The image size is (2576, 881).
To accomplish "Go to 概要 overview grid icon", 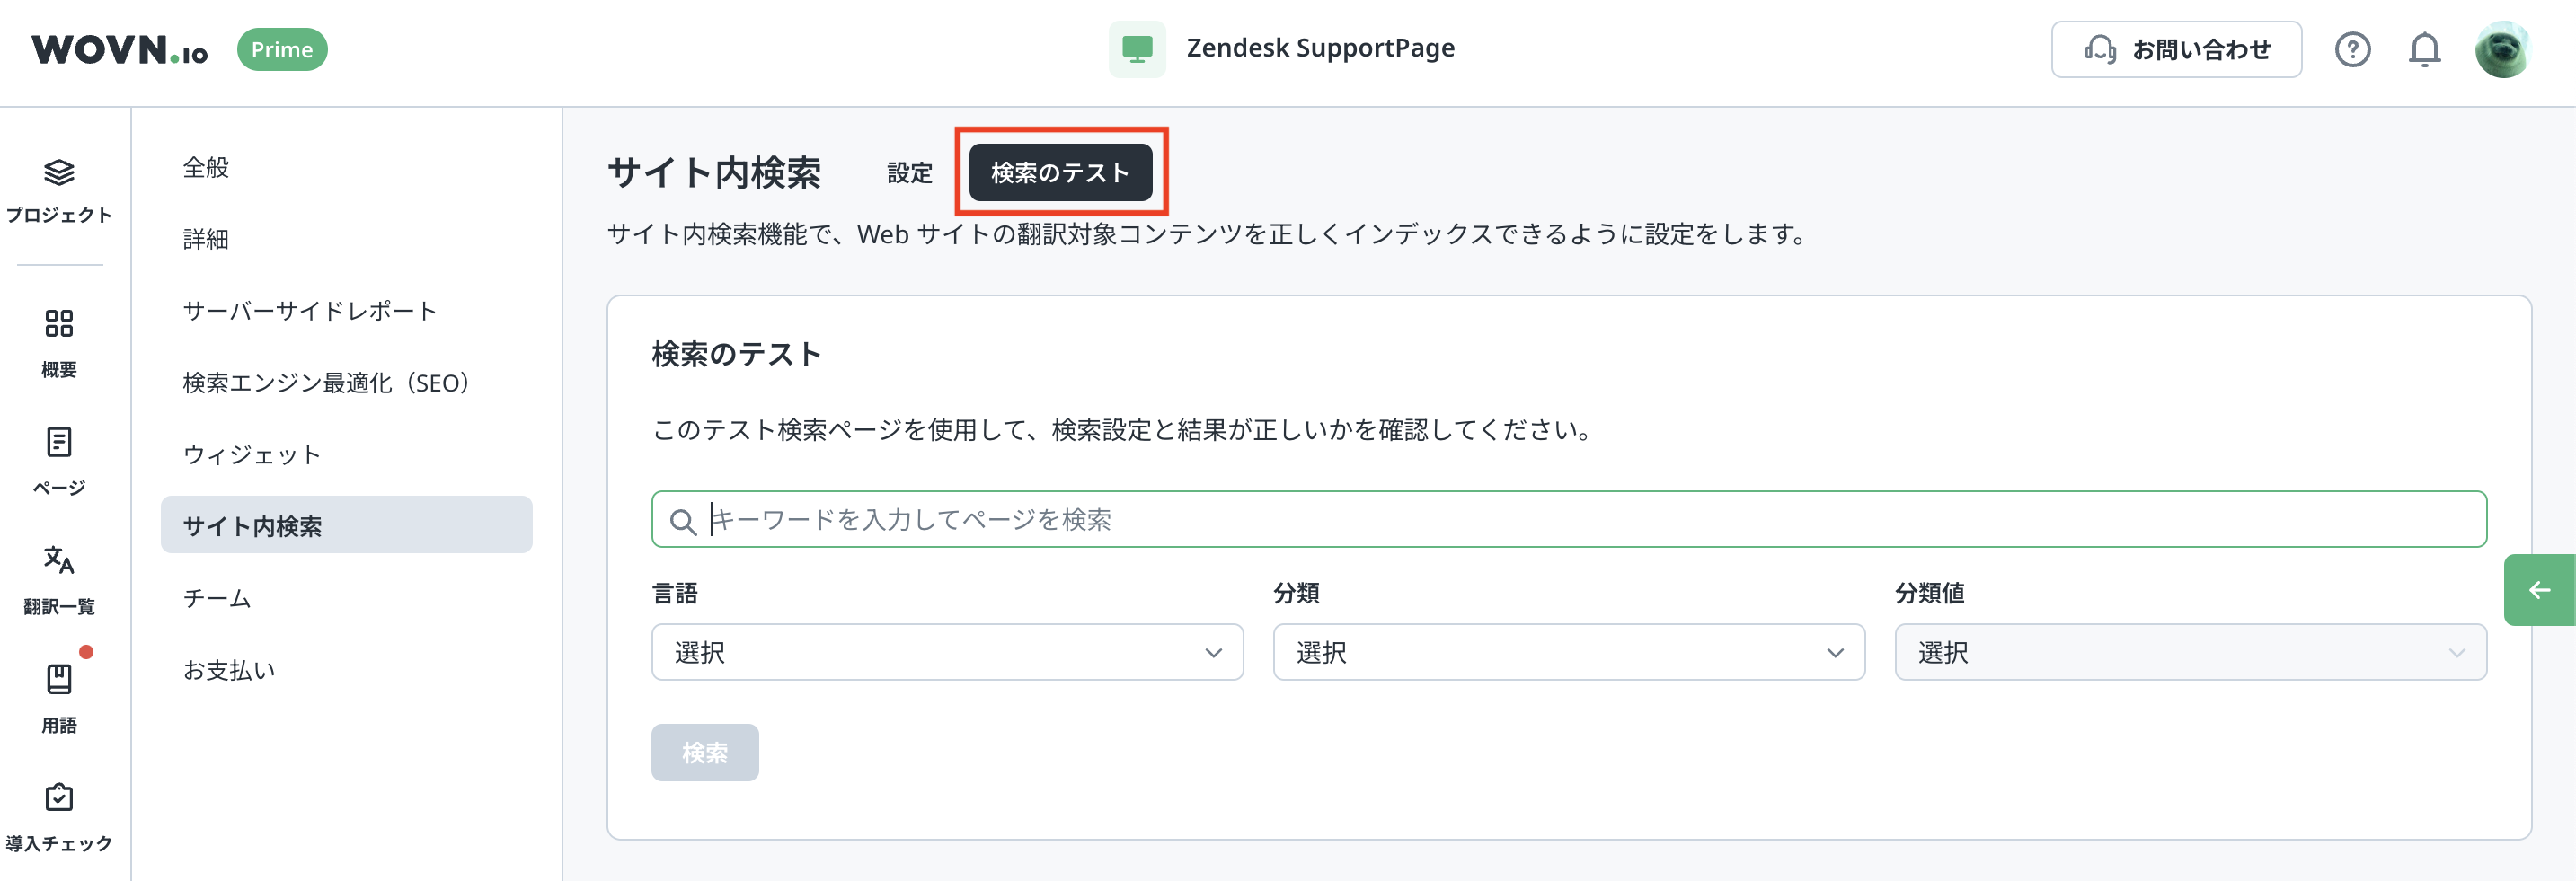I will (x=59, y=324).
